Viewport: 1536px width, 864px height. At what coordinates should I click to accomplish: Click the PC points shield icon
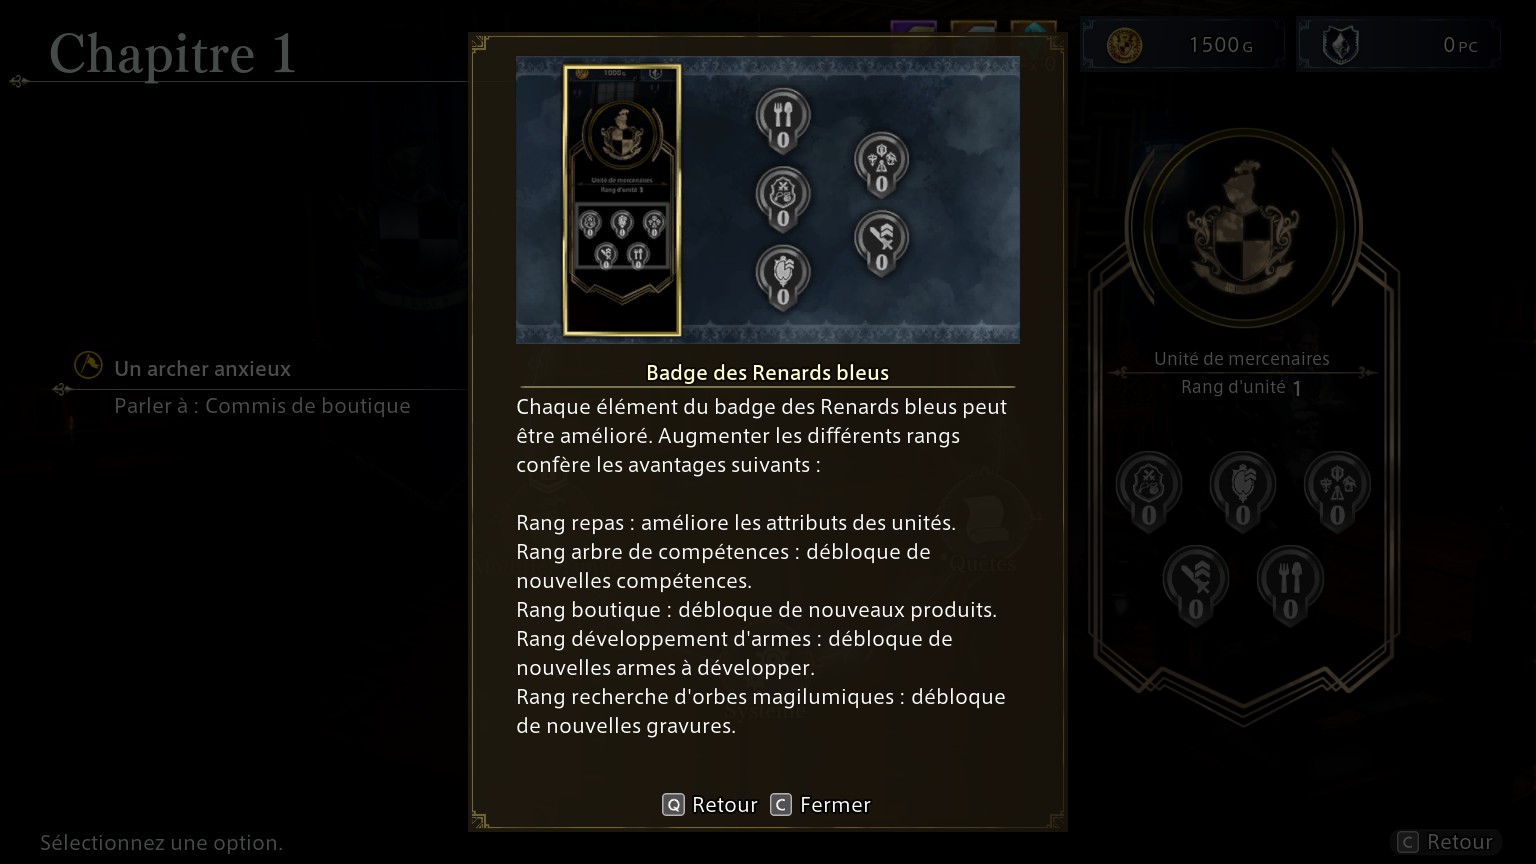coord(1340,45)
